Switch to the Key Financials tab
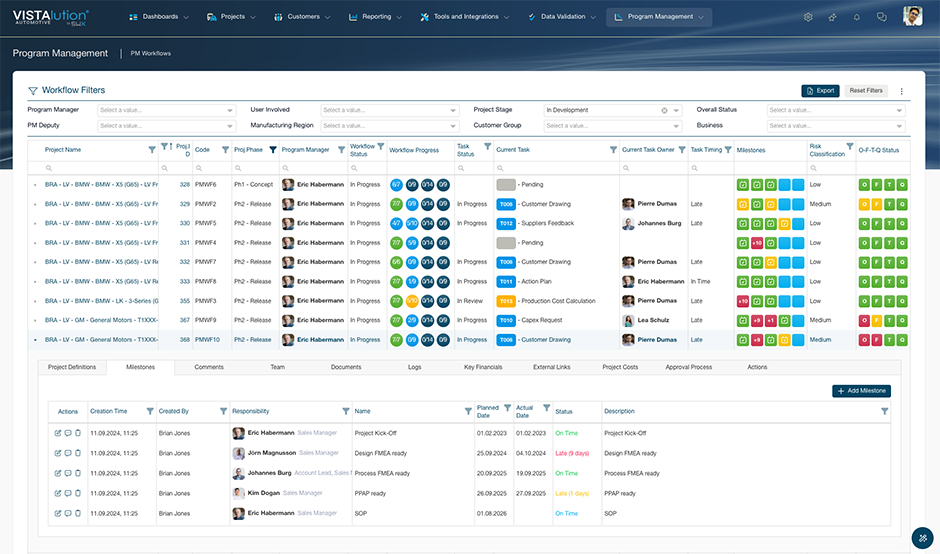 tap(483, 367)
